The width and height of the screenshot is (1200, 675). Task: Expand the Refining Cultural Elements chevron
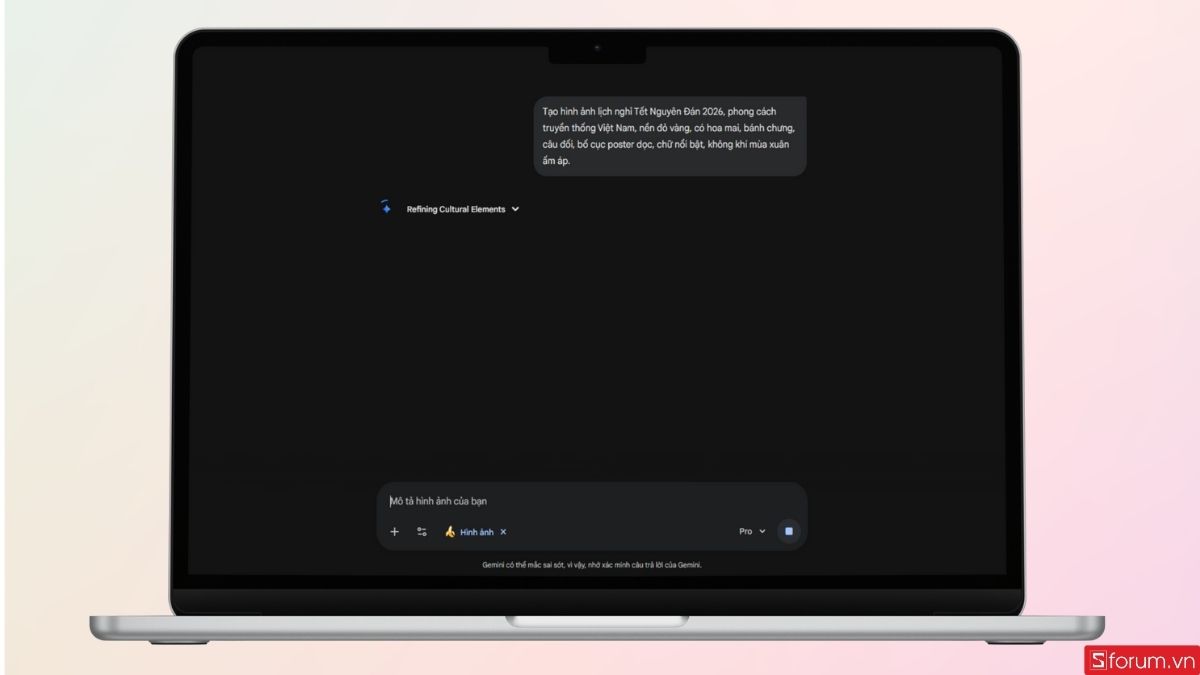515,209
